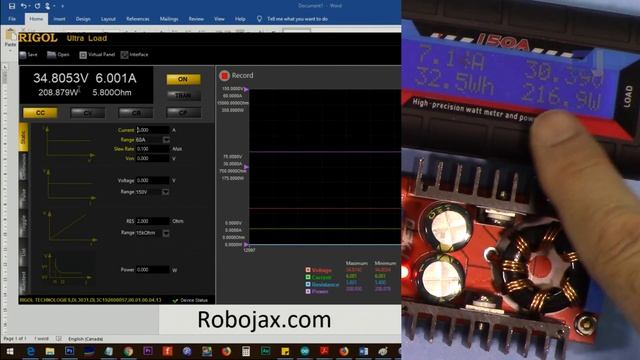Open the current Range 60A dropdown
The height and width of the screenshot is (360, 640).
coord(166,140)
